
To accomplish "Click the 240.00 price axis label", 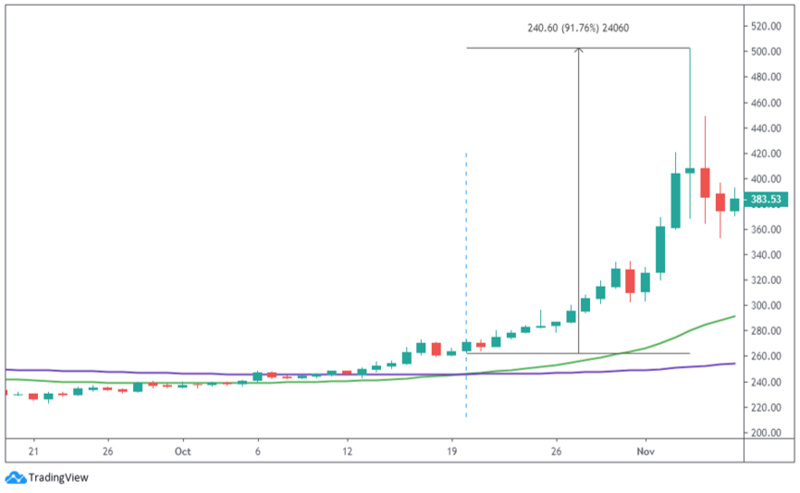I will (766, 382).
